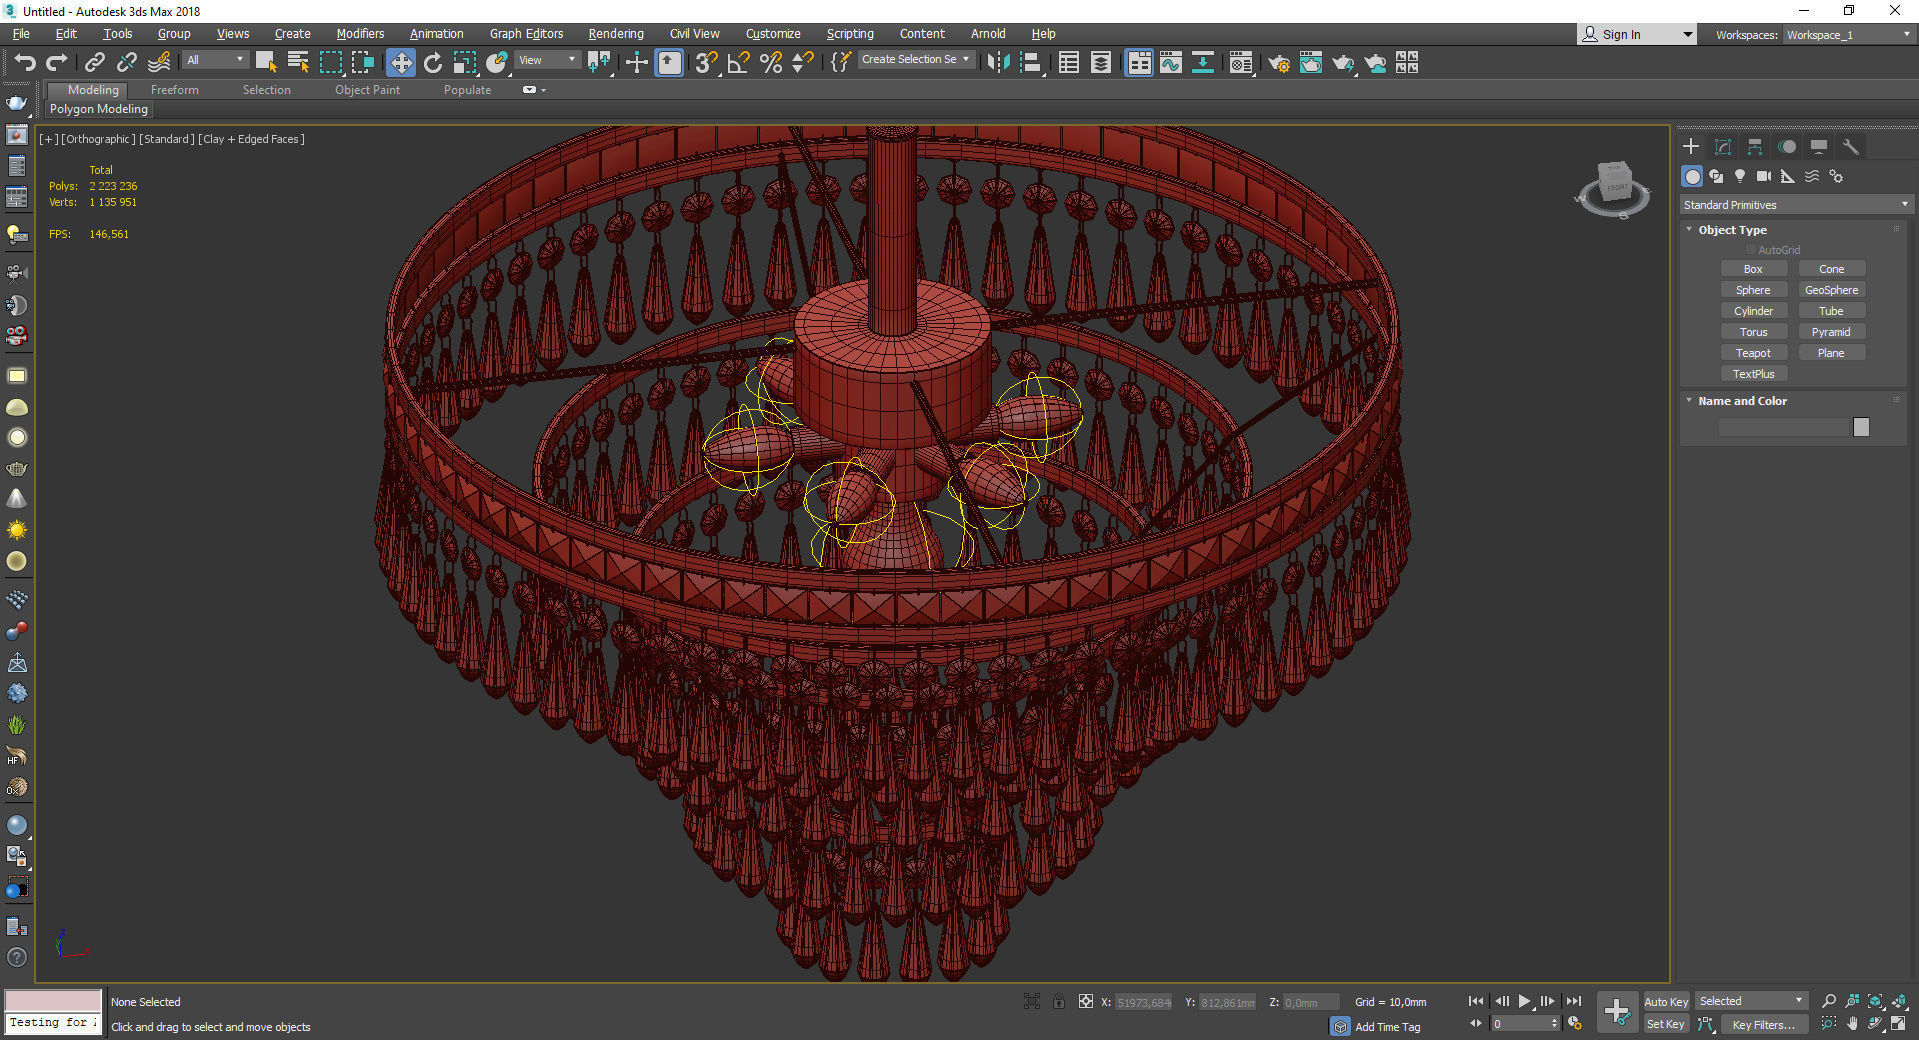Viewport: 1919px width, 1040px height.
Task: Click the Torus object button
Action: point(1753,332)
